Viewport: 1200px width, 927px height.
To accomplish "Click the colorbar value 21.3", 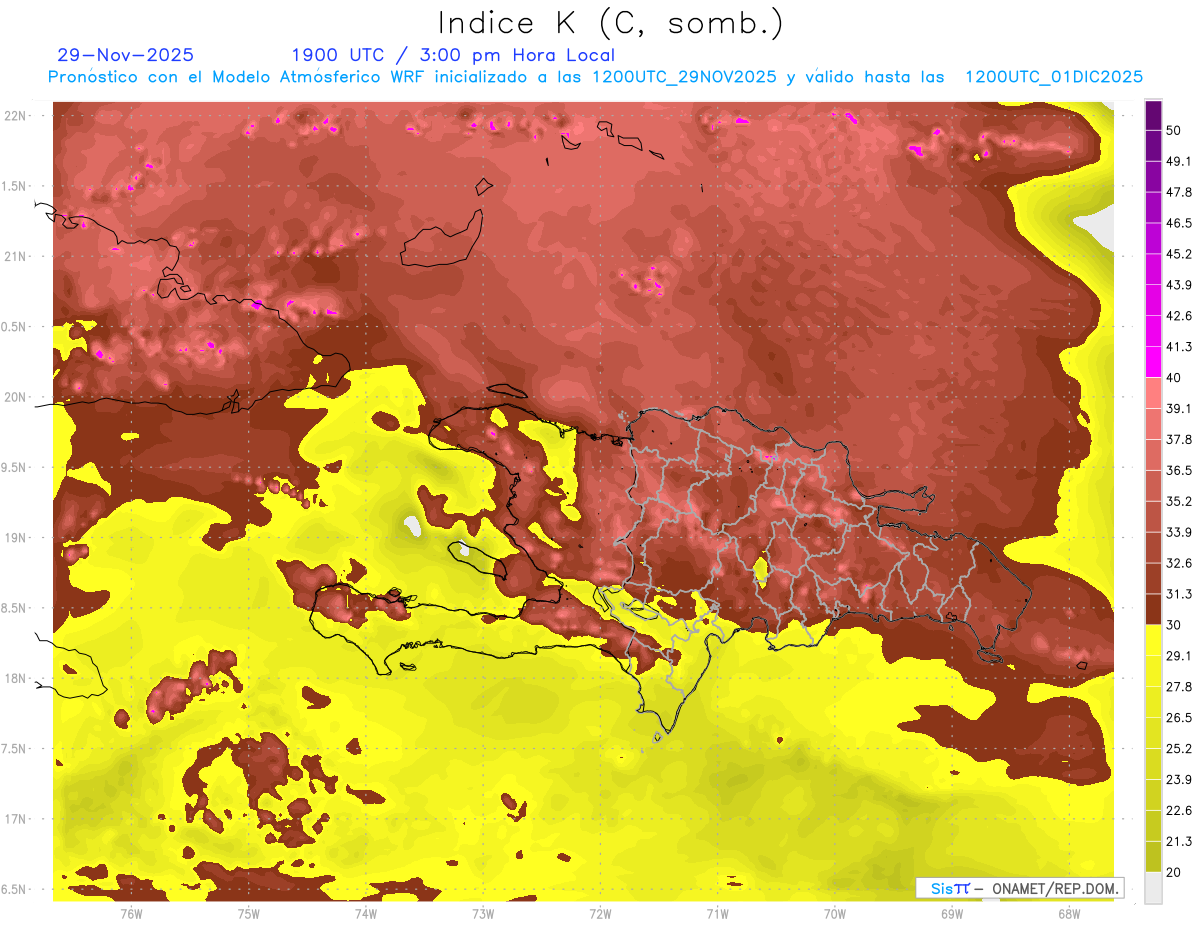I will tap(1179, 842).
